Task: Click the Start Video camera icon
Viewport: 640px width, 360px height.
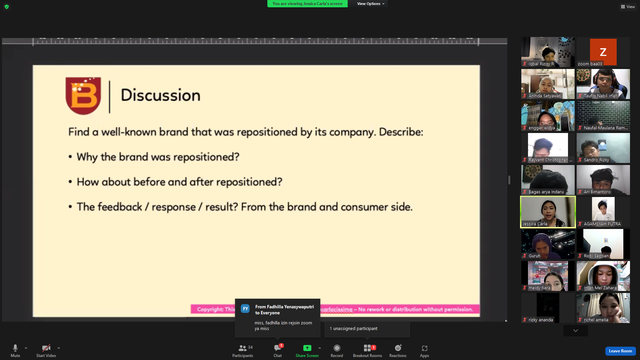Action: pyautogui.click(x=46, y=348)
